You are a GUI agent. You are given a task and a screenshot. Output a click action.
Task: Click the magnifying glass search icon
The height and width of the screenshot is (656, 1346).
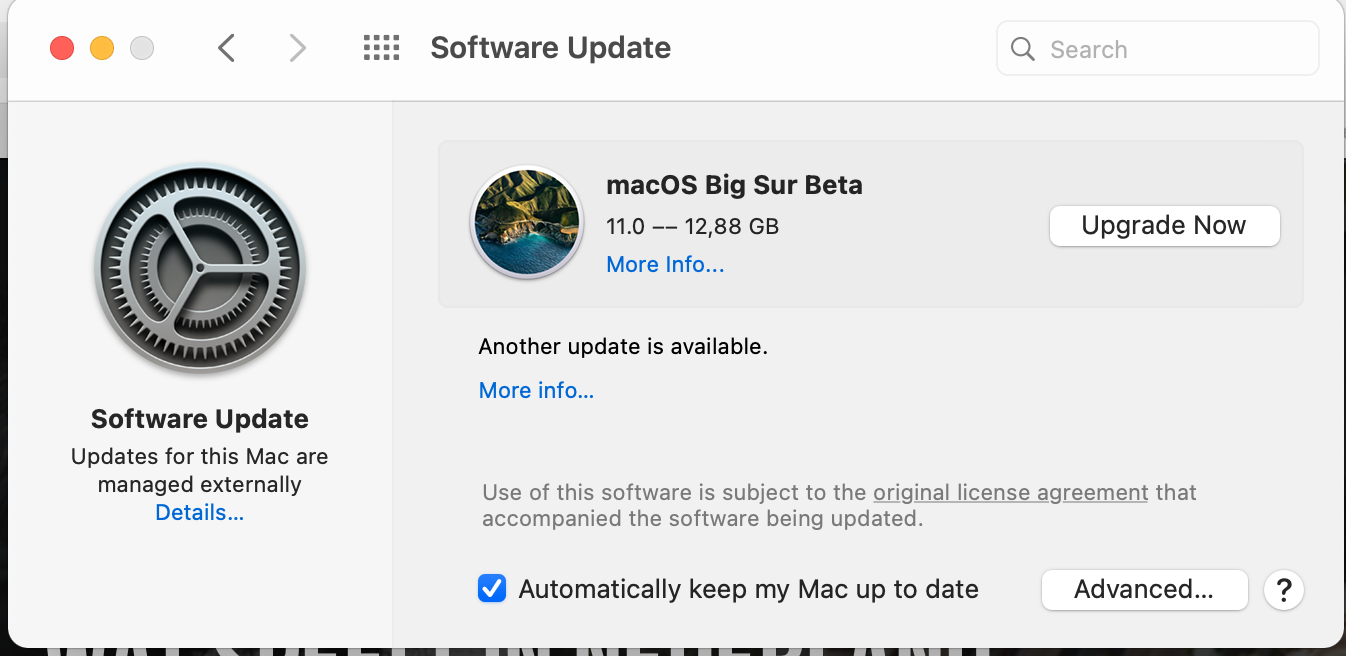coord(1022,49)
